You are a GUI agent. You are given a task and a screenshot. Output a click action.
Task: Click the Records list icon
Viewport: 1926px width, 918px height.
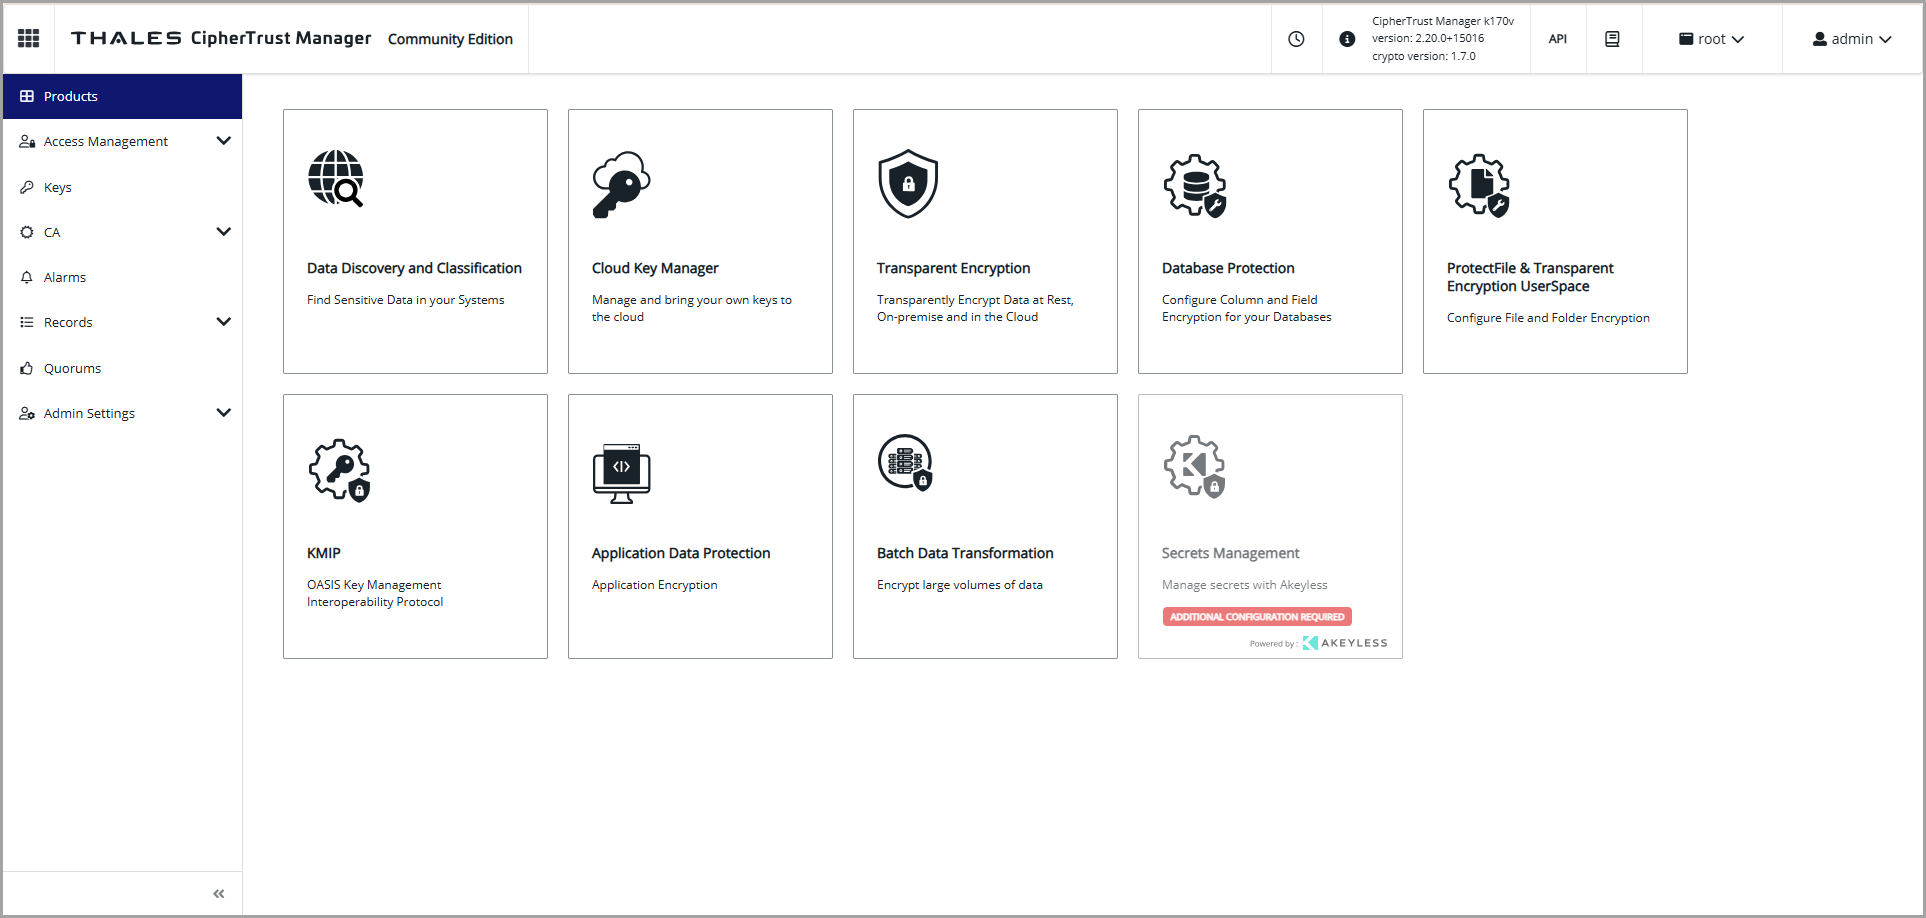point(27,322)
